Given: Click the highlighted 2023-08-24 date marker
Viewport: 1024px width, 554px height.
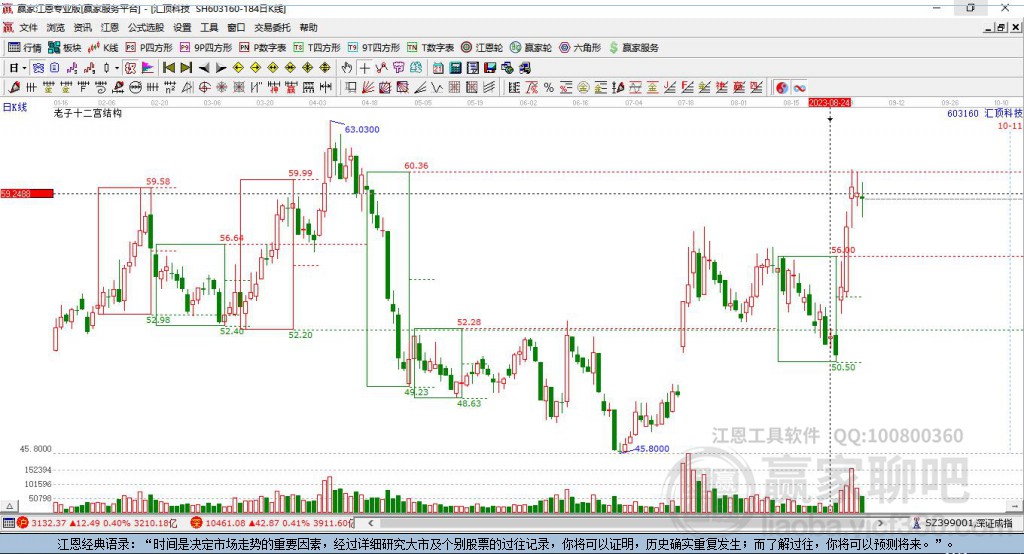Looking at the screenshot, I should pyautogui.click(x=829, y=103).
